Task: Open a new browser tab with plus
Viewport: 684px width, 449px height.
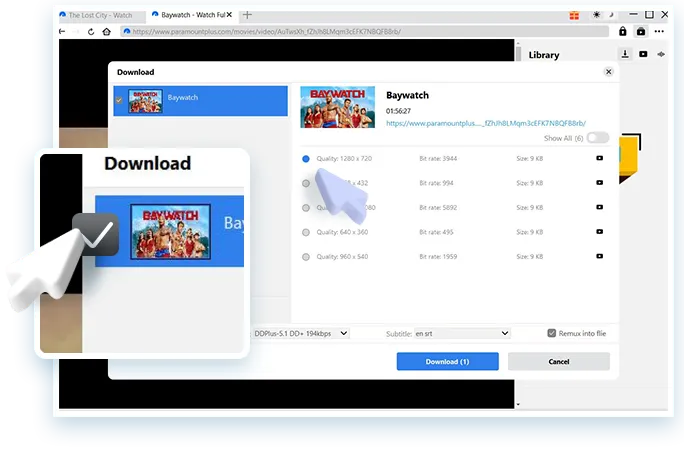Action: [247, 15]
